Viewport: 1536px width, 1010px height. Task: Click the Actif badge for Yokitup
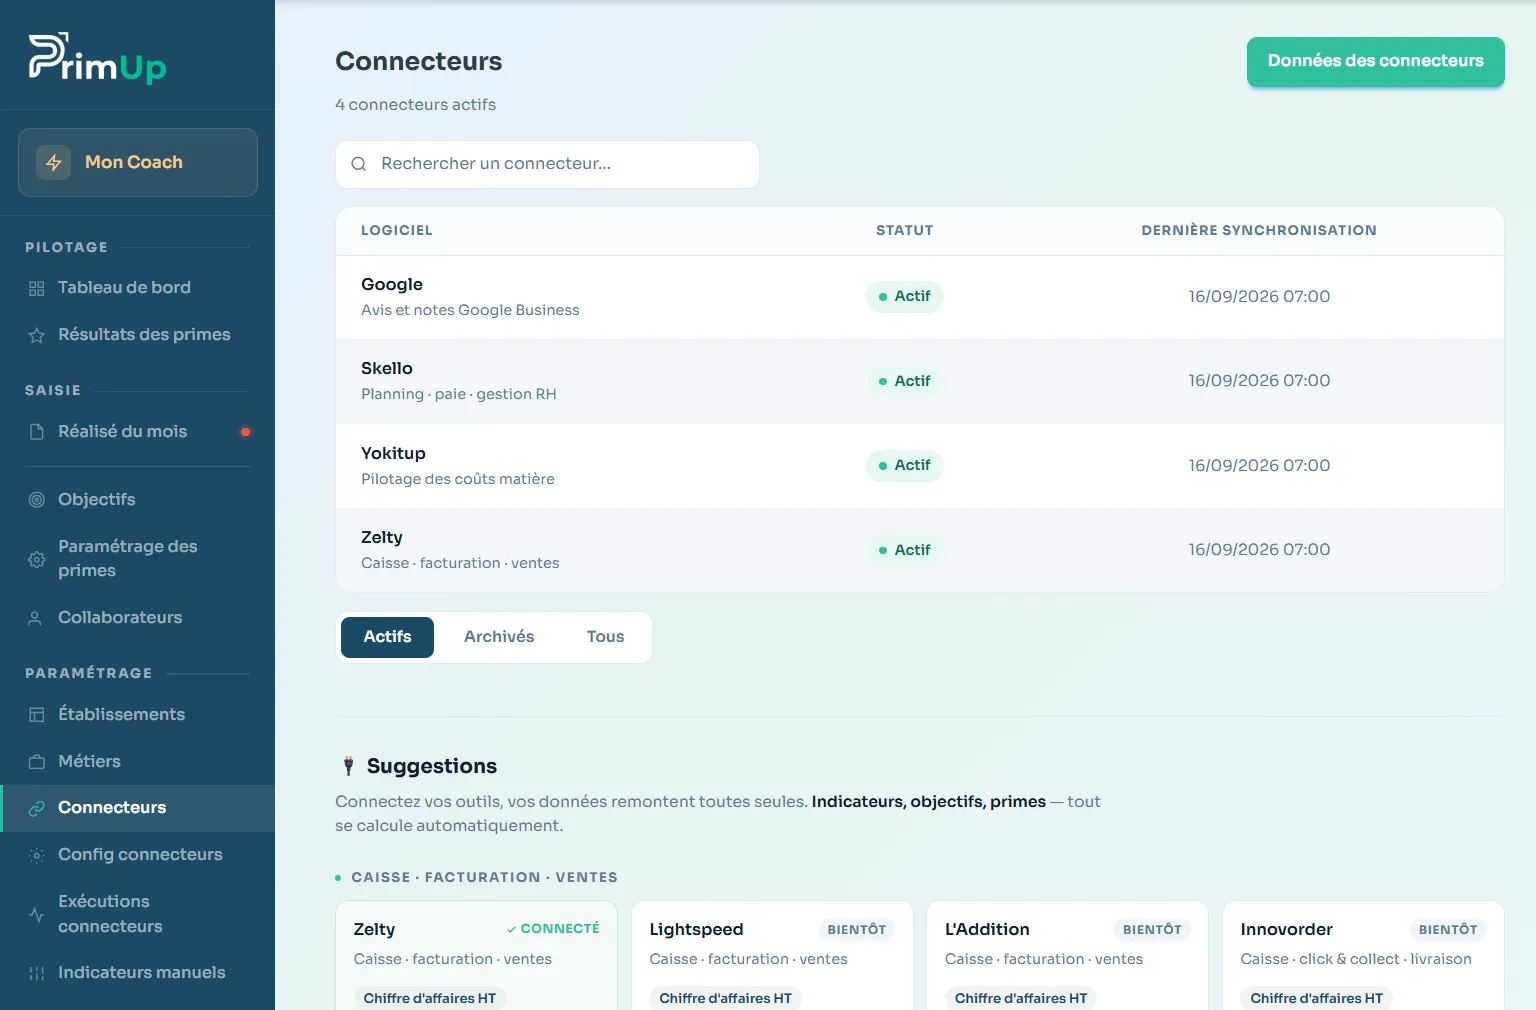[x=904, y=466]
